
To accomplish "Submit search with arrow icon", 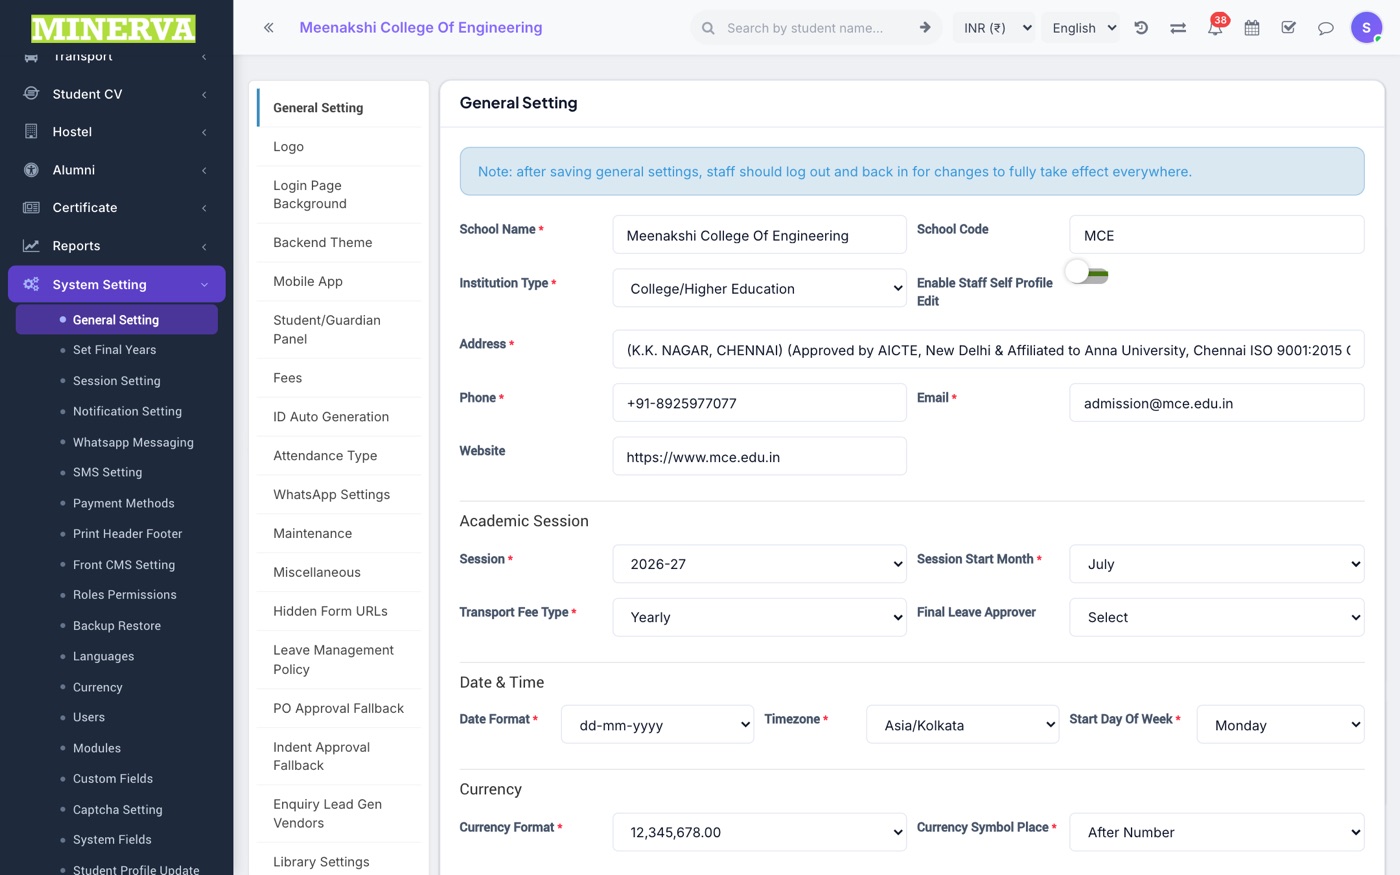I will coord(925,28).
